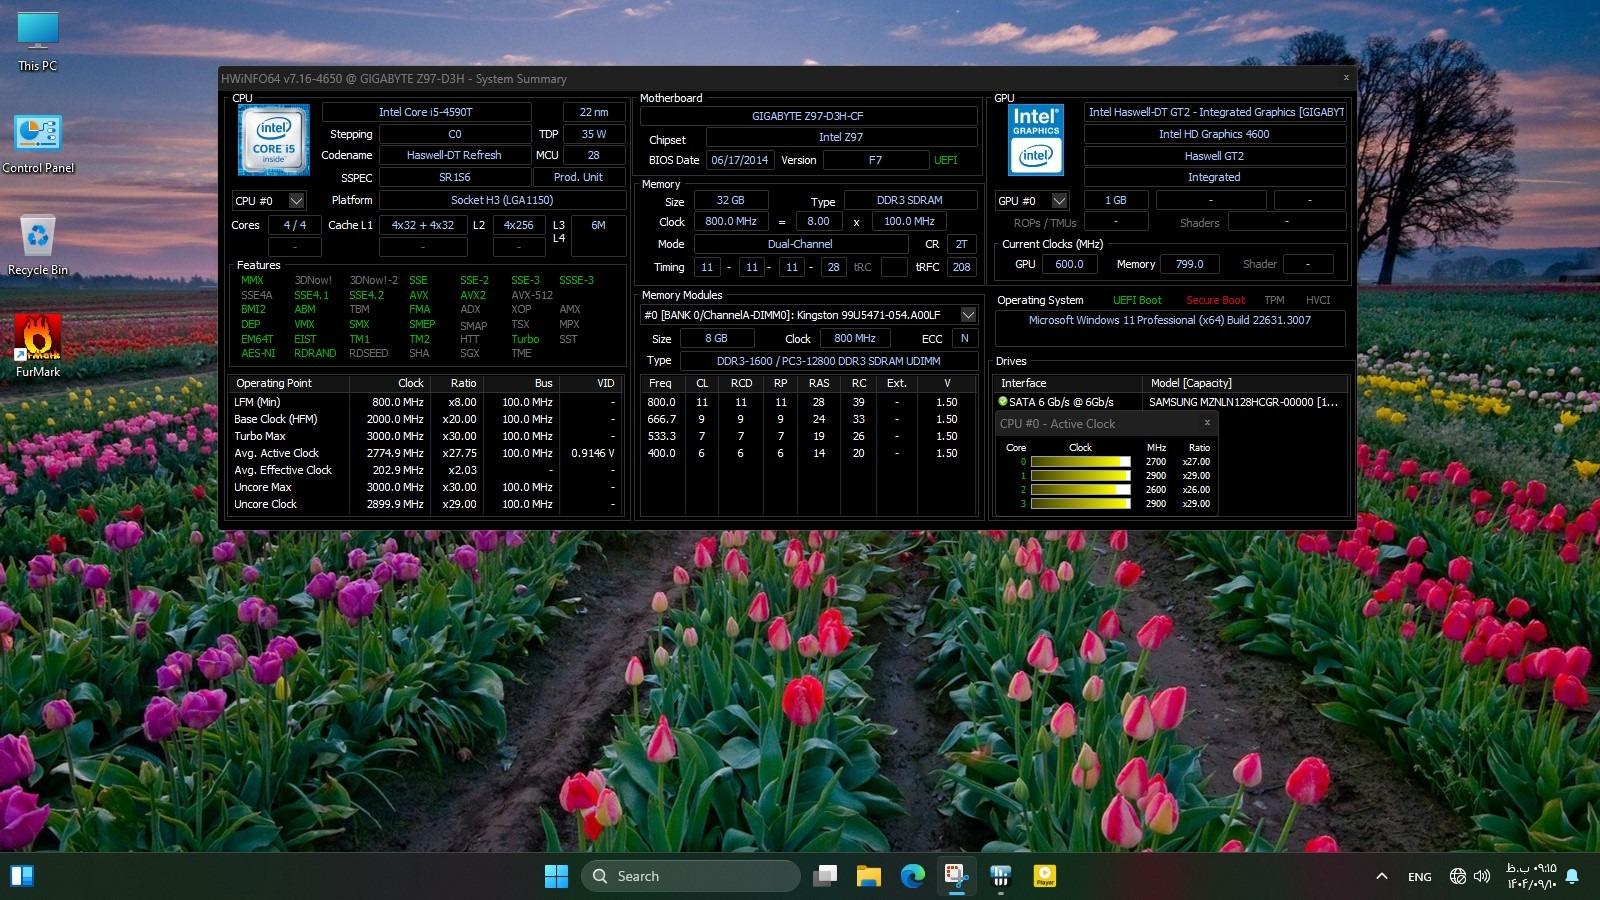Image resolution: width=1600 pixels, height=900 pixels.
Task: Show hidden system tray icons chevron
Action: 1382,876
